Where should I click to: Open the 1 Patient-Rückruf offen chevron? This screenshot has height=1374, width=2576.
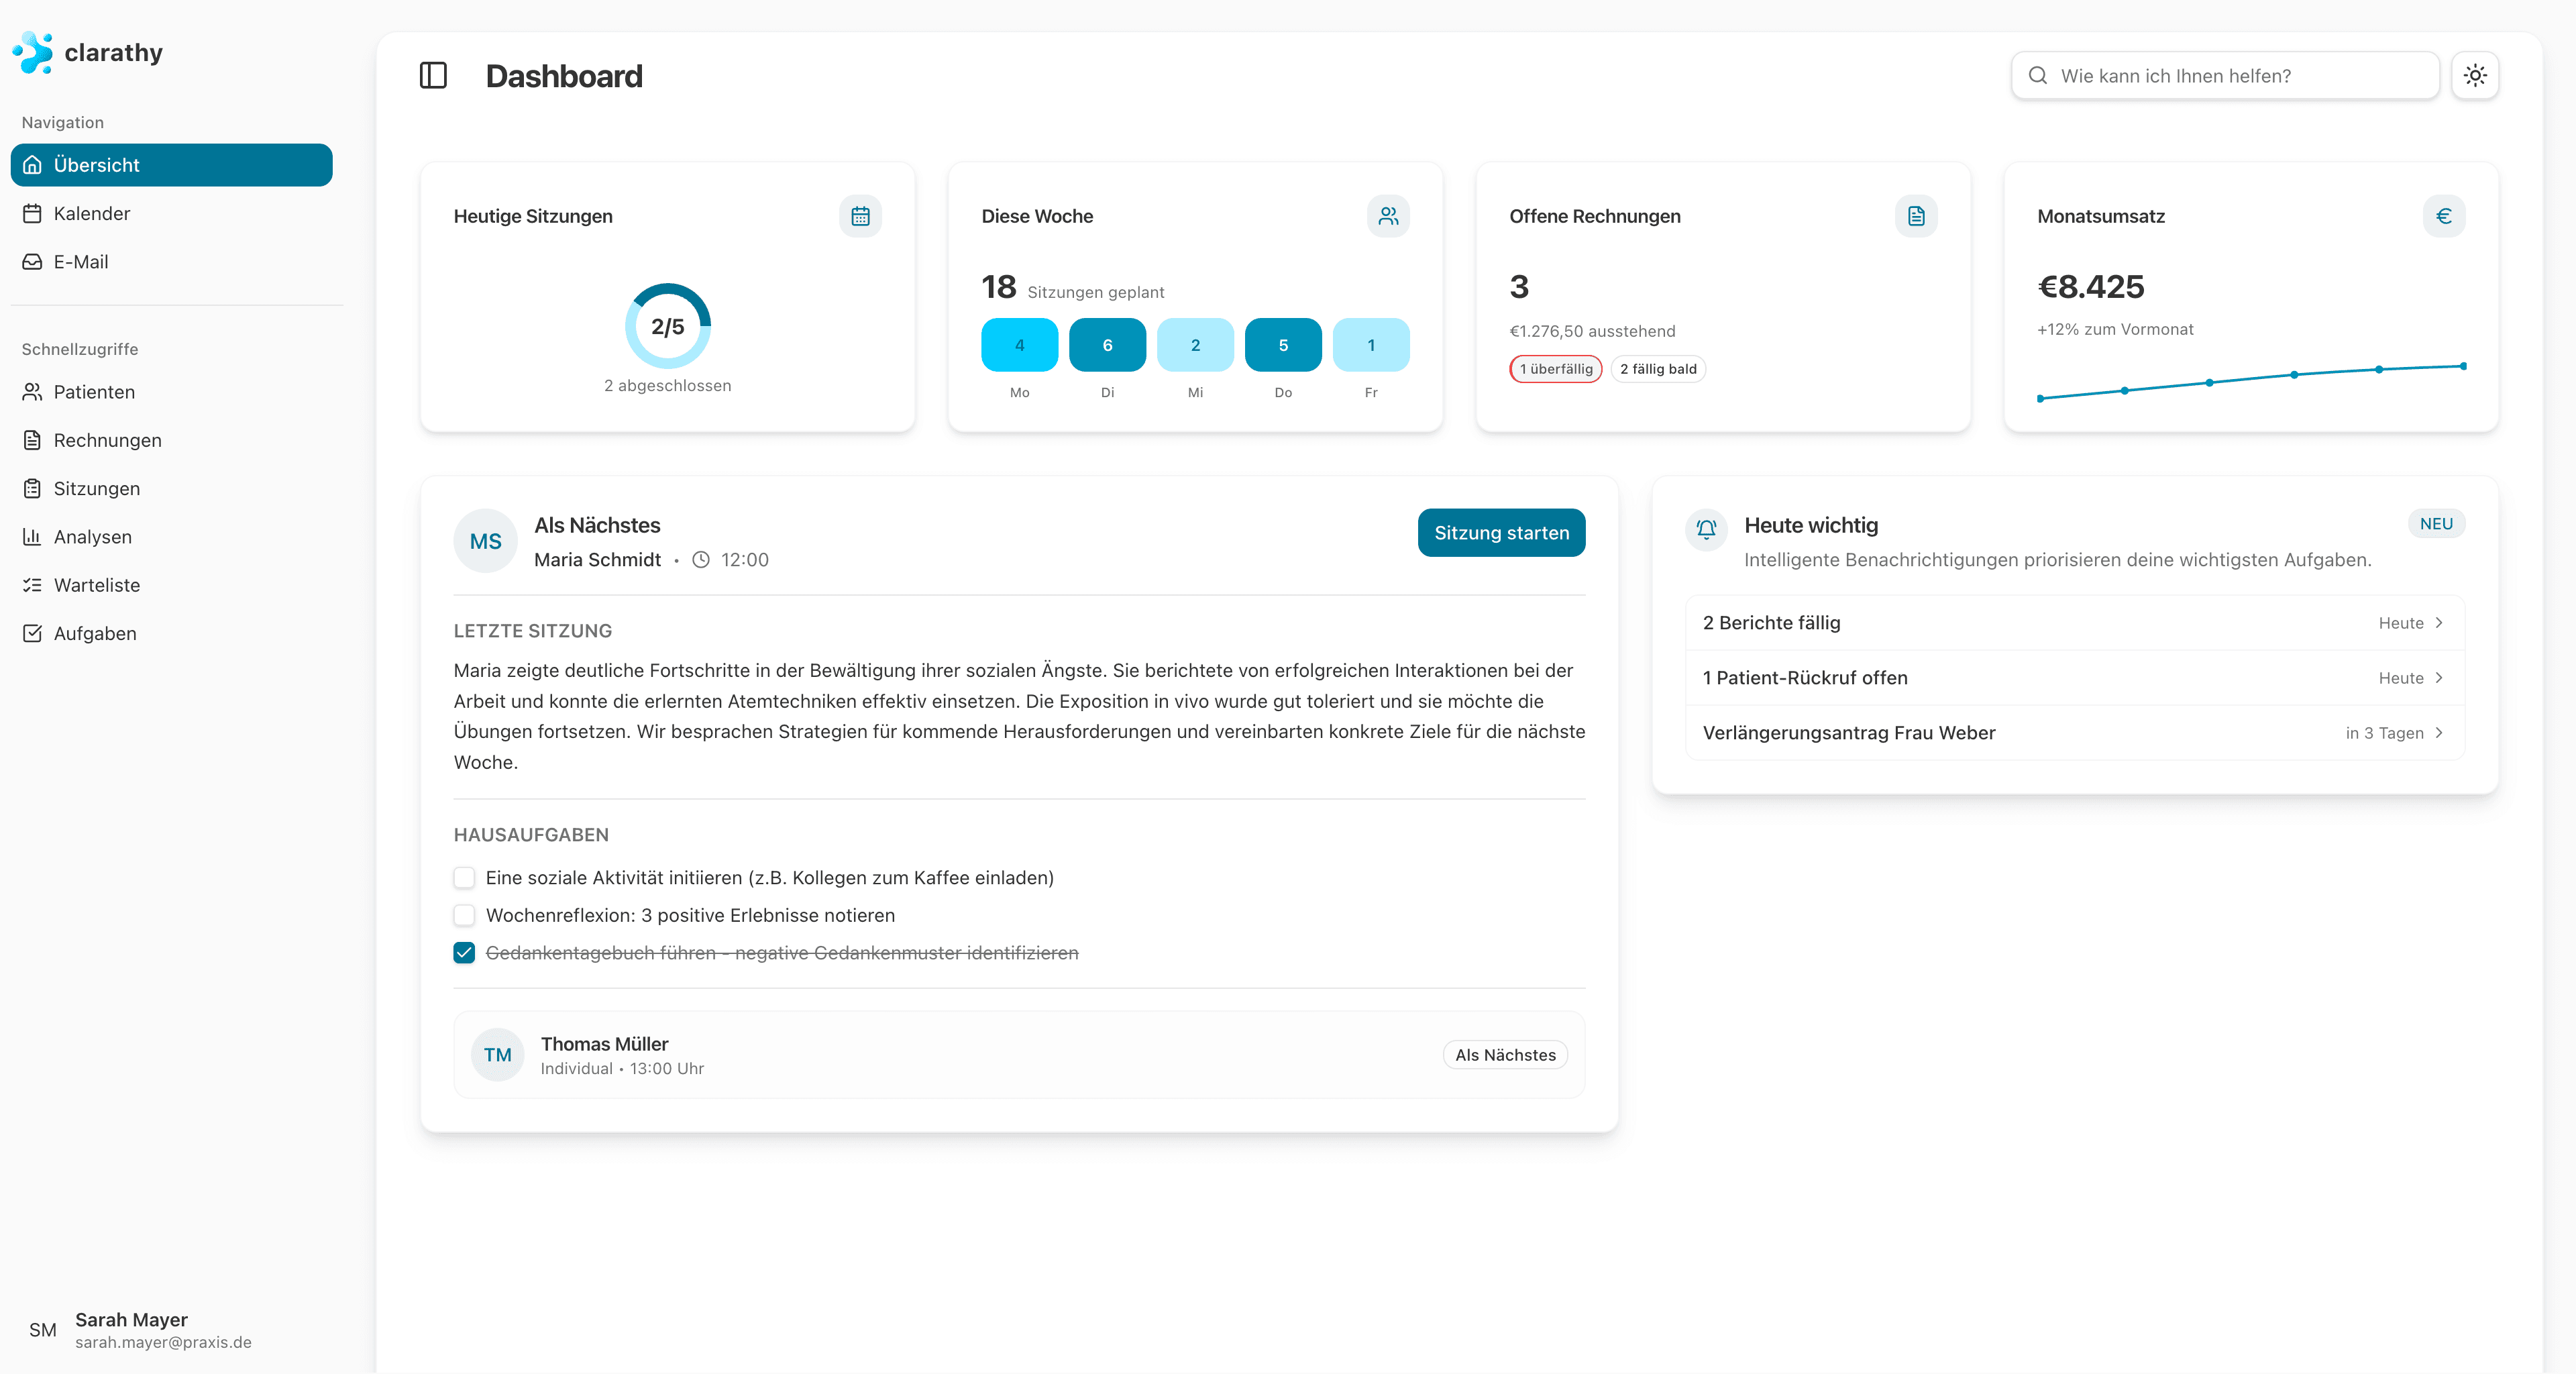(x=2440, y=678)
